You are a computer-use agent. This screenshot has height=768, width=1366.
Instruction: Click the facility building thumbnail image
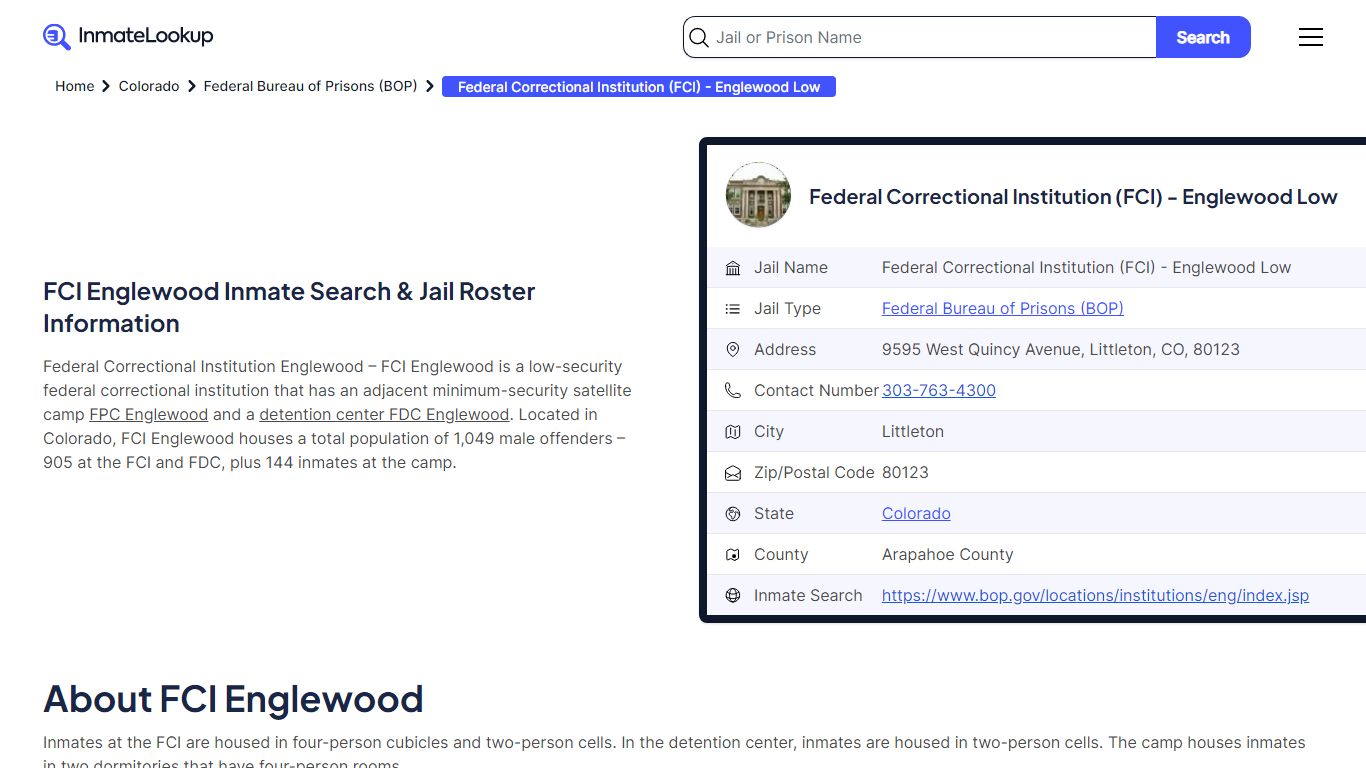pos(758,195)
